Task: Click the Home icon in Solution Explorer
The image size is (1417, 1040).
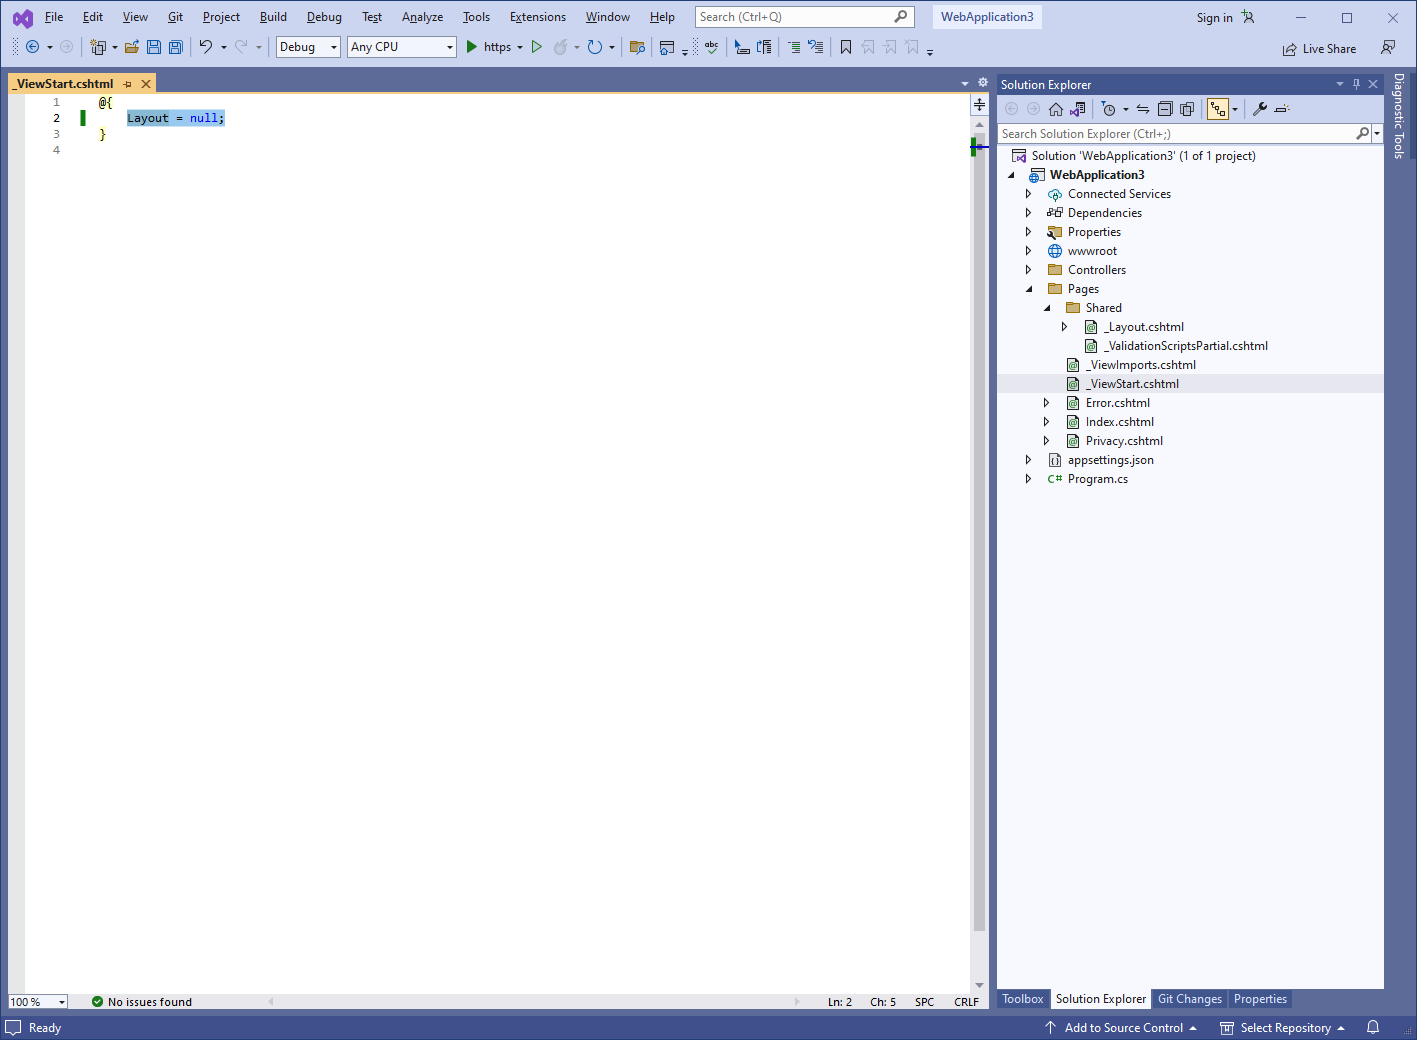Action: (x=1056, y=109)
